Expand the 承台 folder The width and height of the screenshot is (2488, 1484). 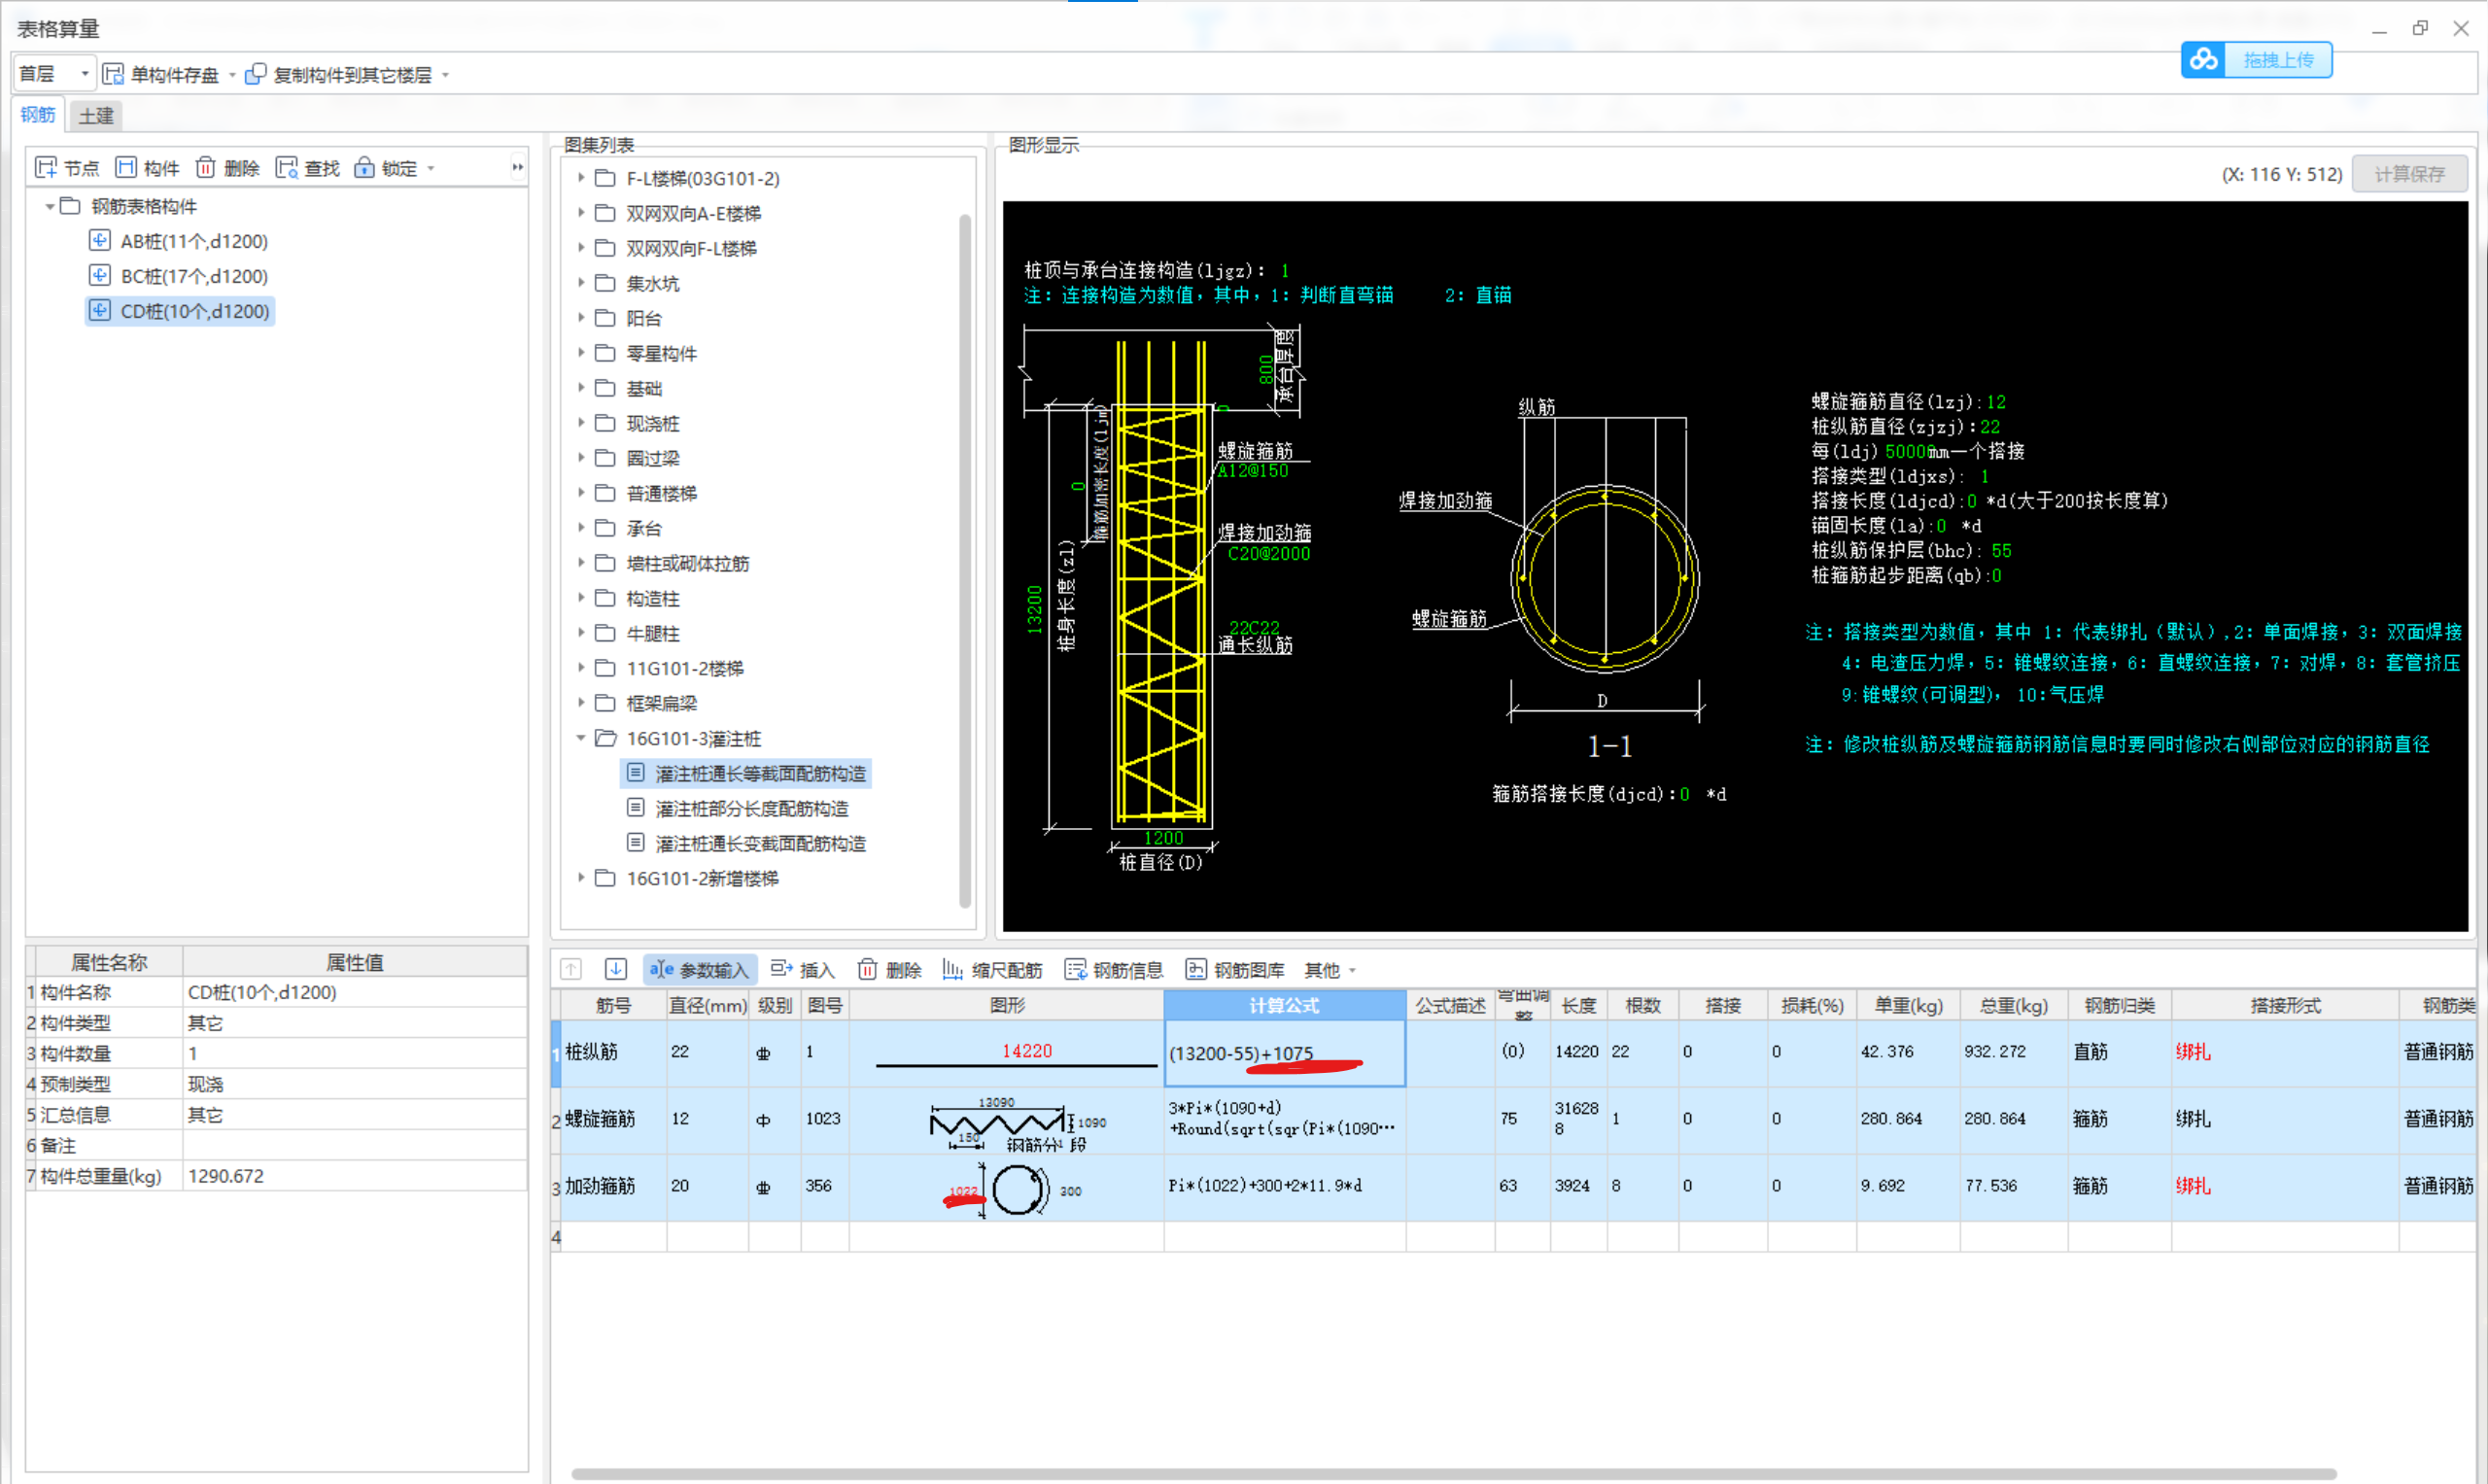[x=580, y=528]
